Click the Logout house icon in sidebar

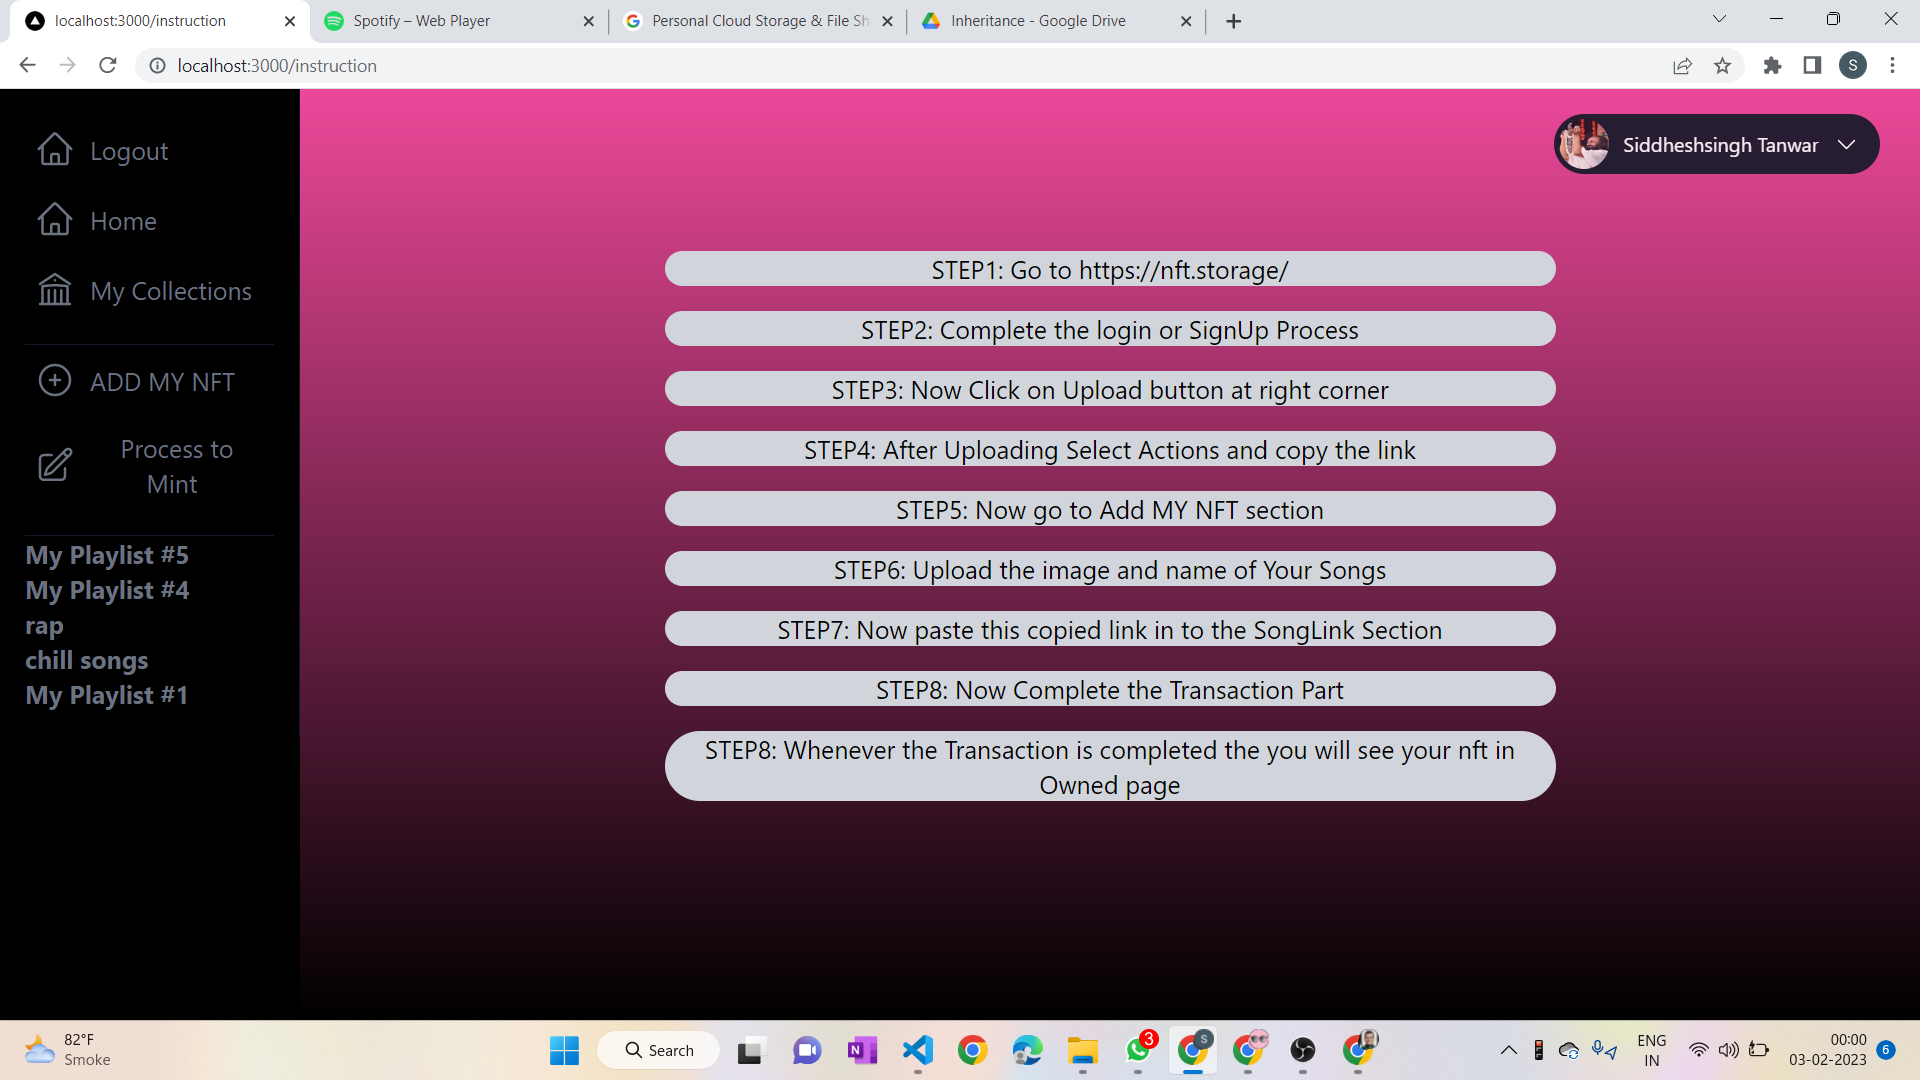pos(55,150)
